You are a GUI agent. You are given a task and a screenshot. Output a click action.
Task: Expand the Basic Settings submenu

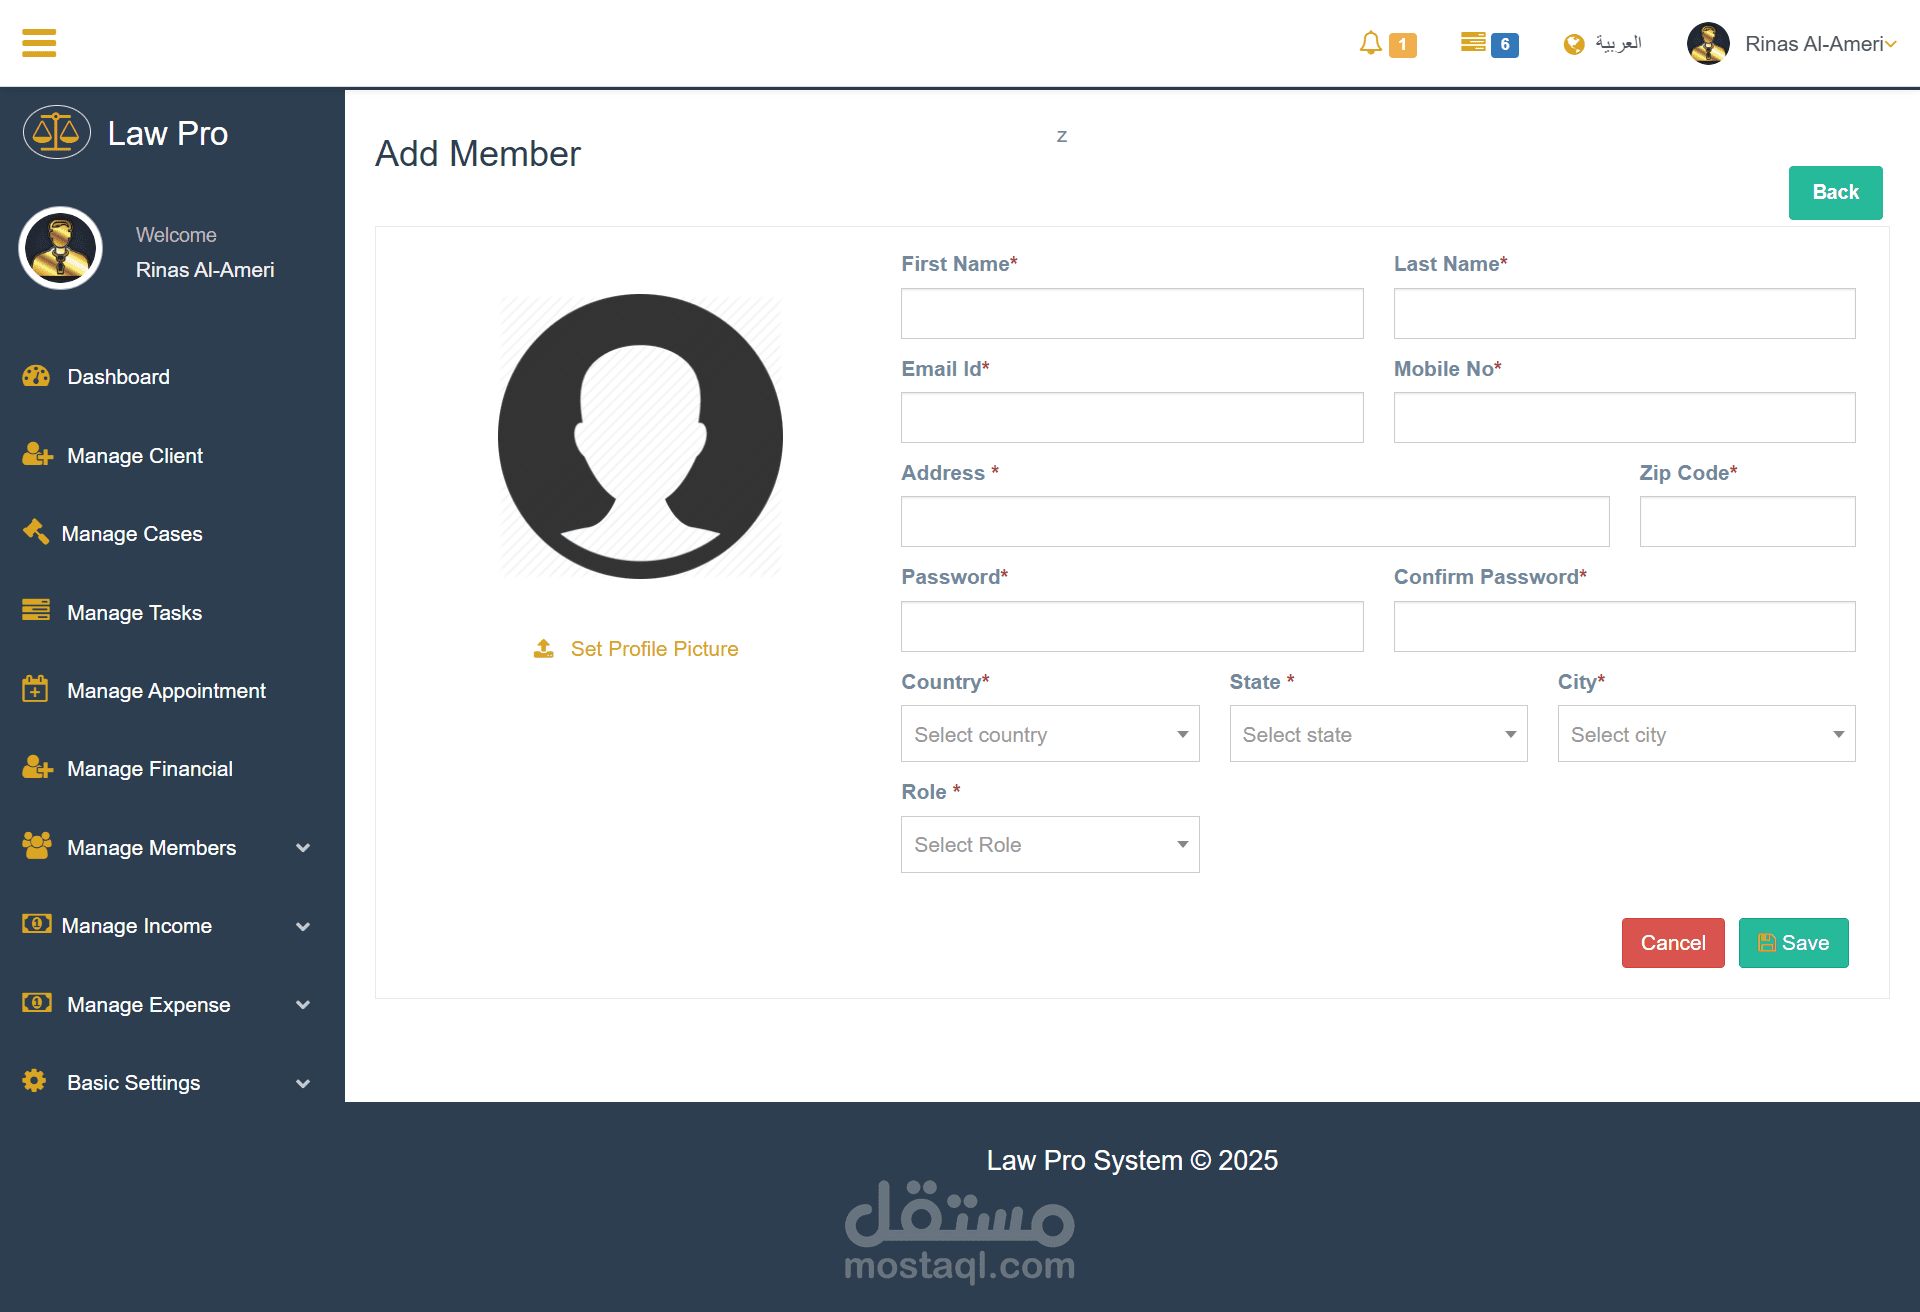click(303, 1083)
